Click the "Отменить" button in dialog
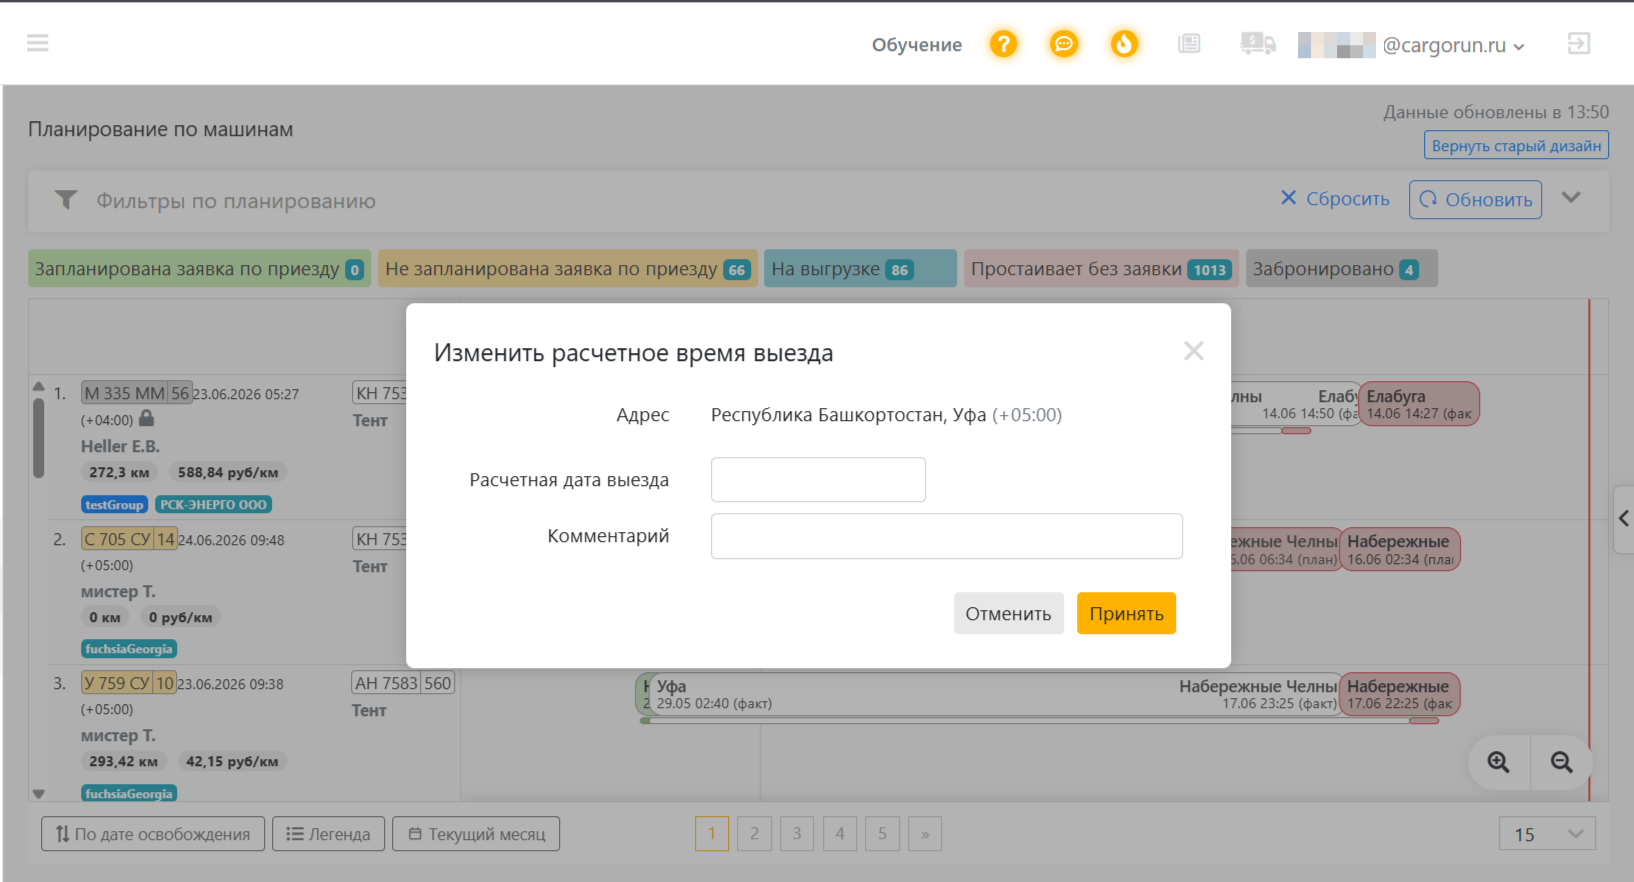The height and width of the screenshot is (882, 1634). (x=1008, y=614)
